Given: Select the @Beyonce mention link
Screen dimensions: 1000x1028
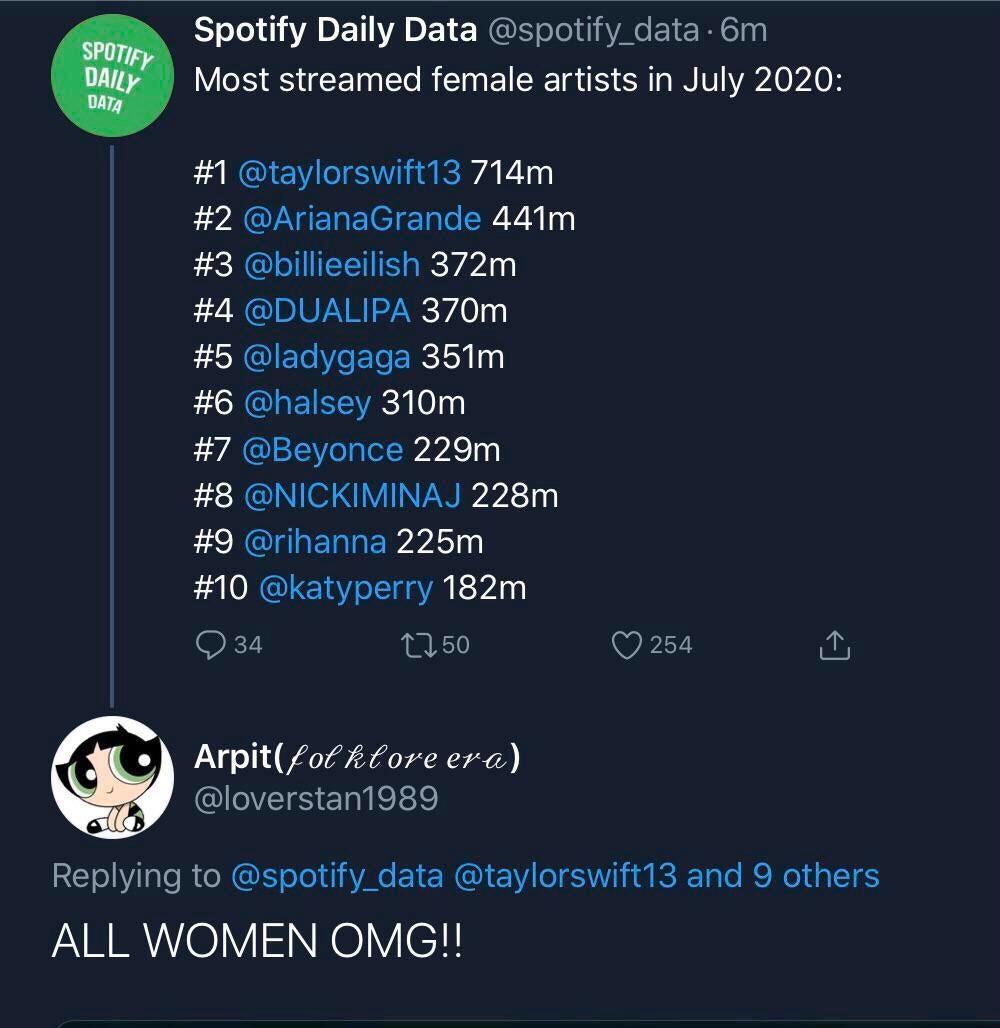Looking at the screenshot, I should point(322,449).
